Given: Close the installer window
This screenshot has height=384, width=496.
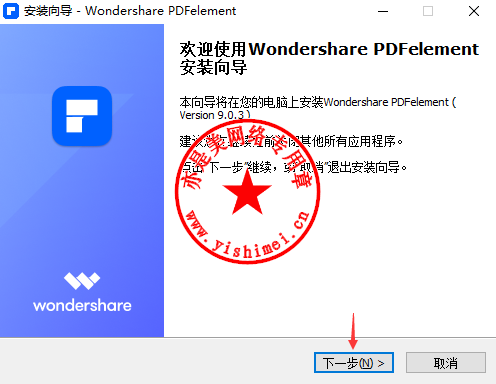Looking at the screenshot, I should (x=474, y=11).
